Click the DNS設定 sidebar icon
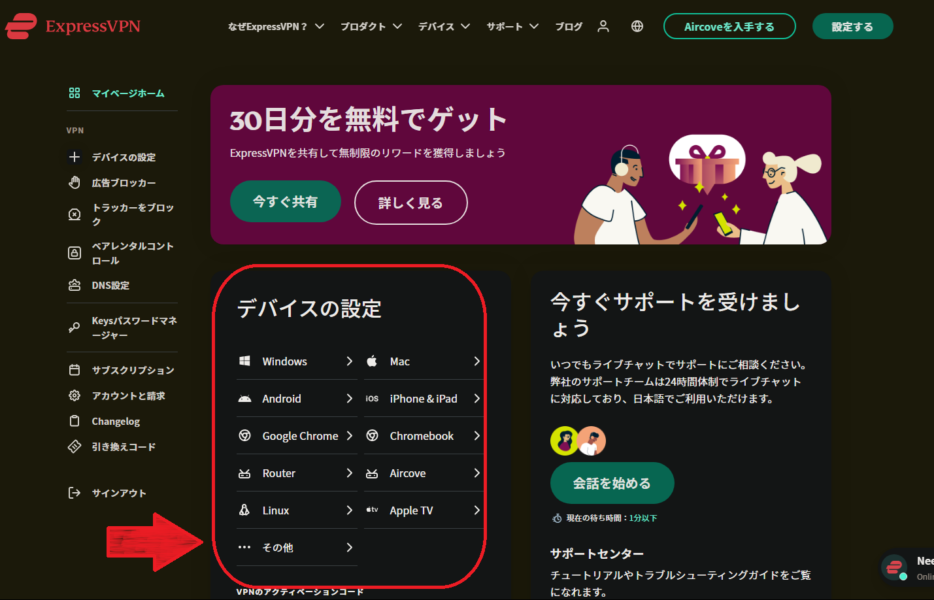The image size is (934, 600). tap(74, 285)
